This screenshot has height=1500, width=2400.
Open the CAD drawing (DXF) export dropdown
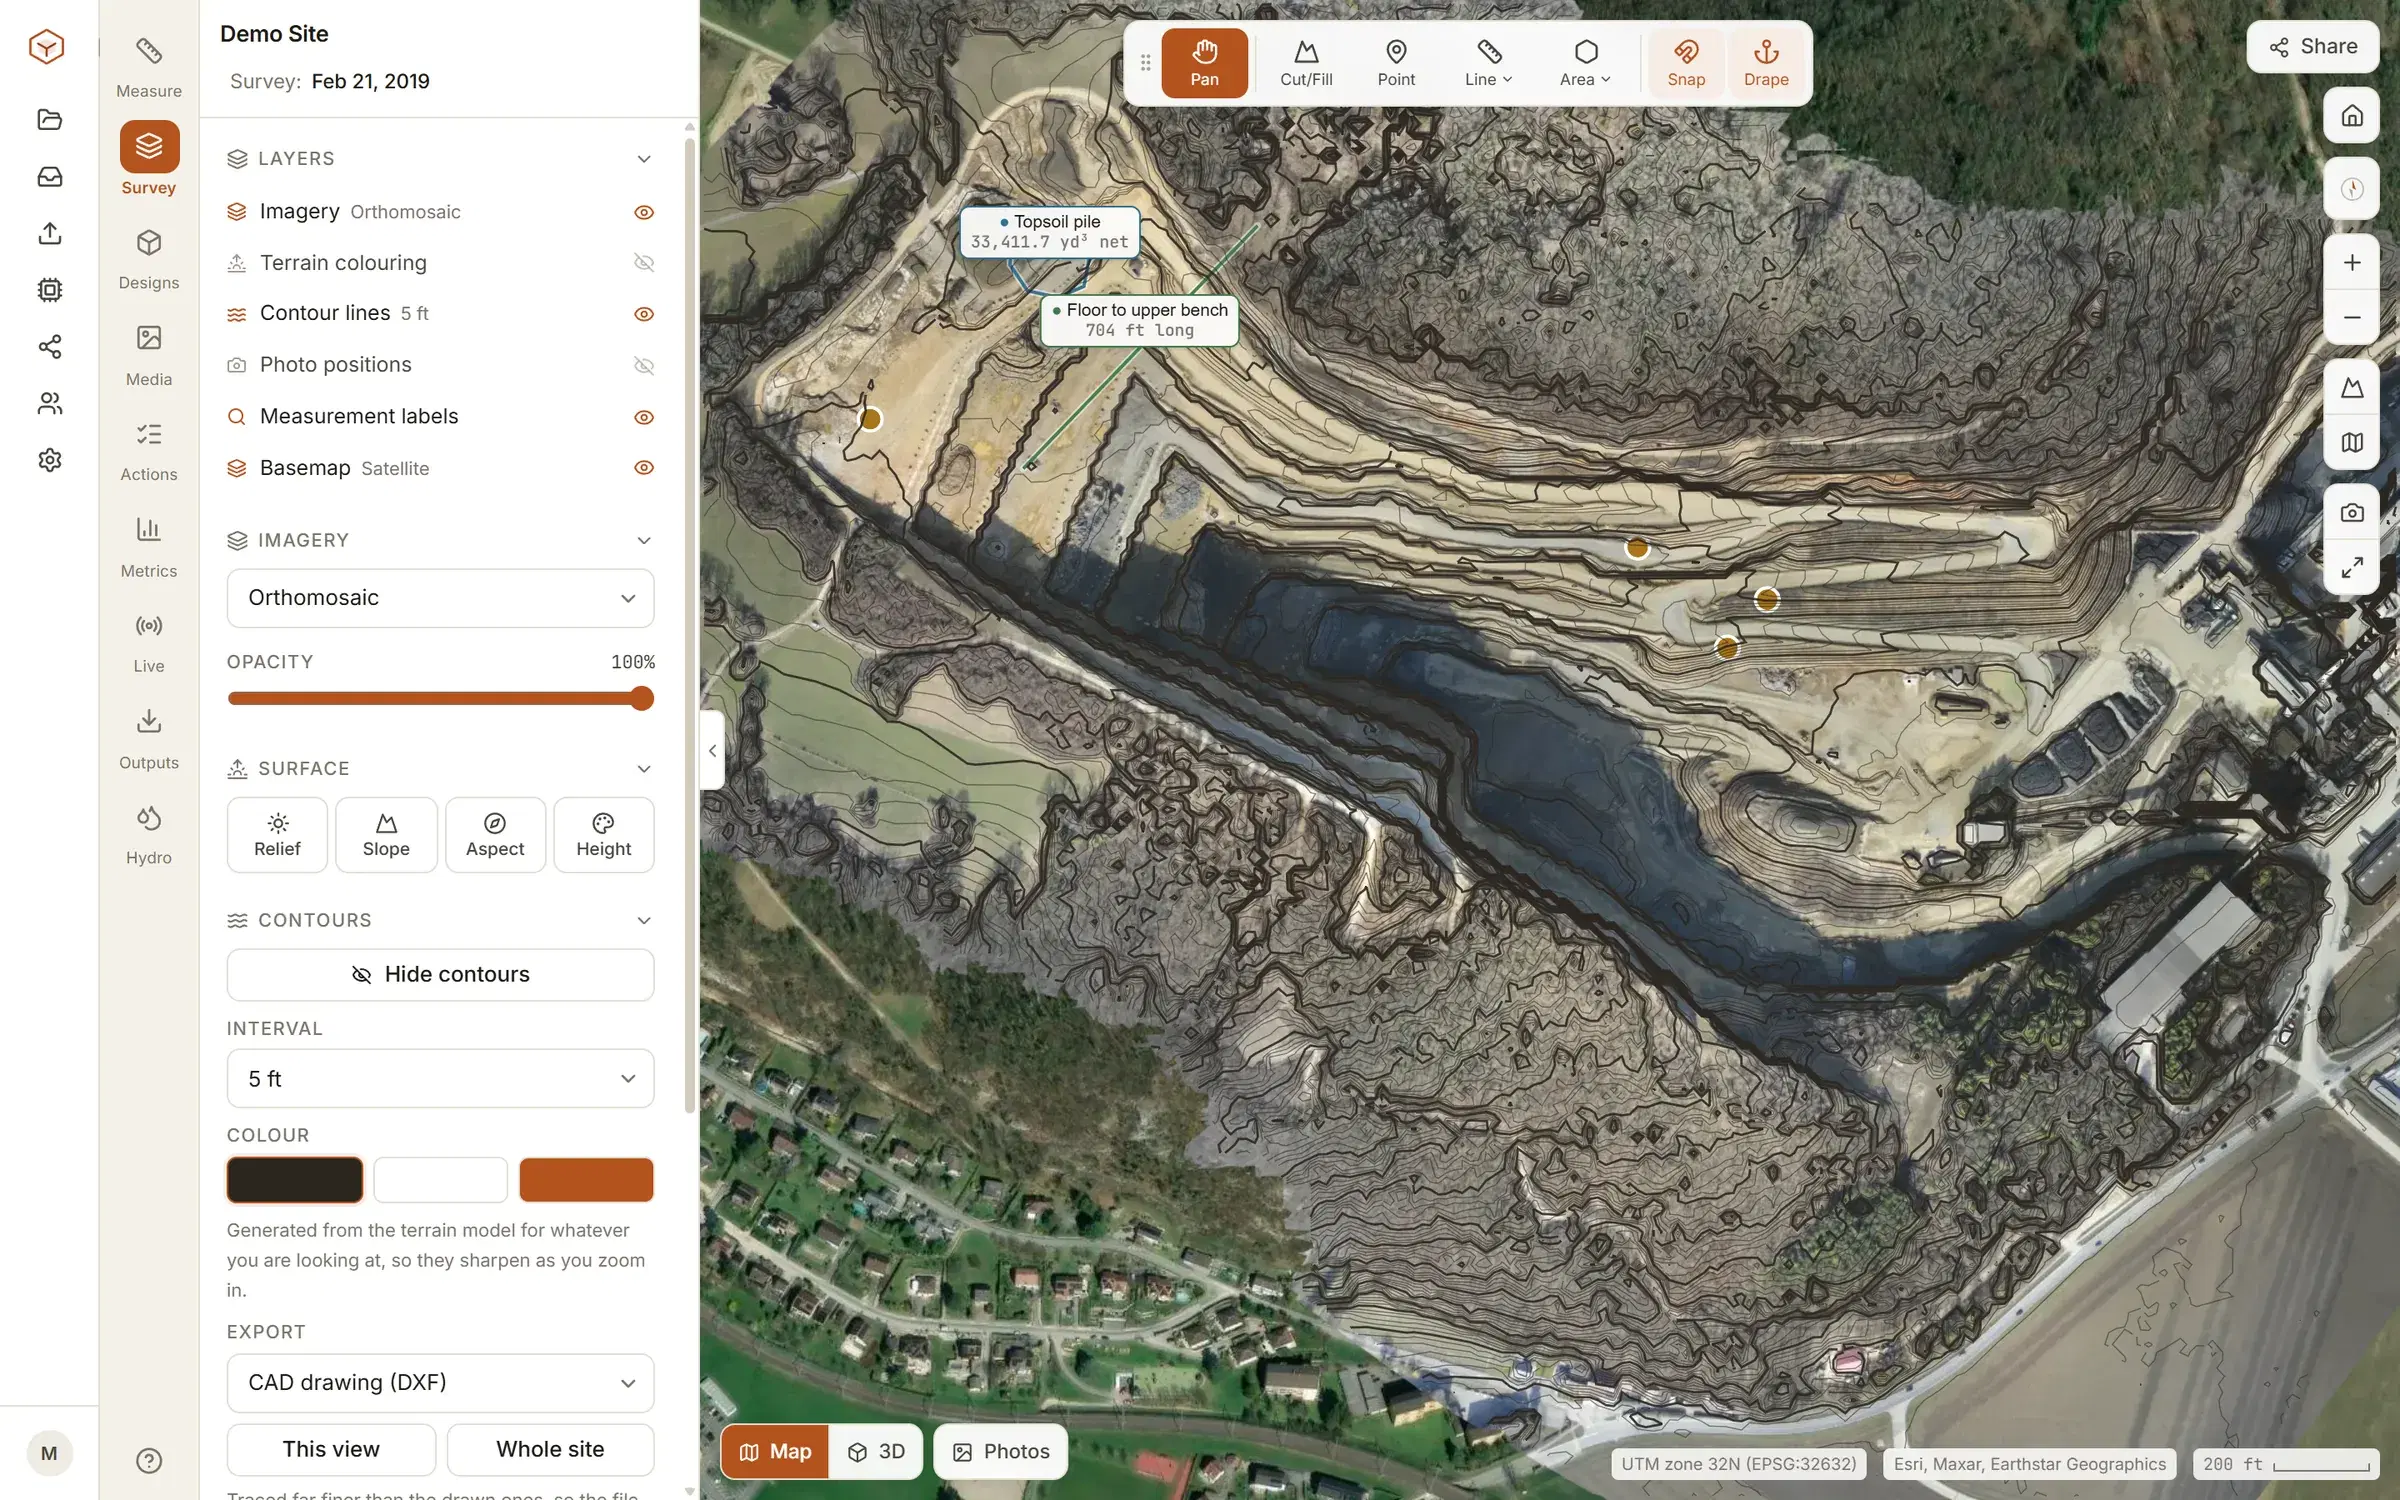[440, 1383]
